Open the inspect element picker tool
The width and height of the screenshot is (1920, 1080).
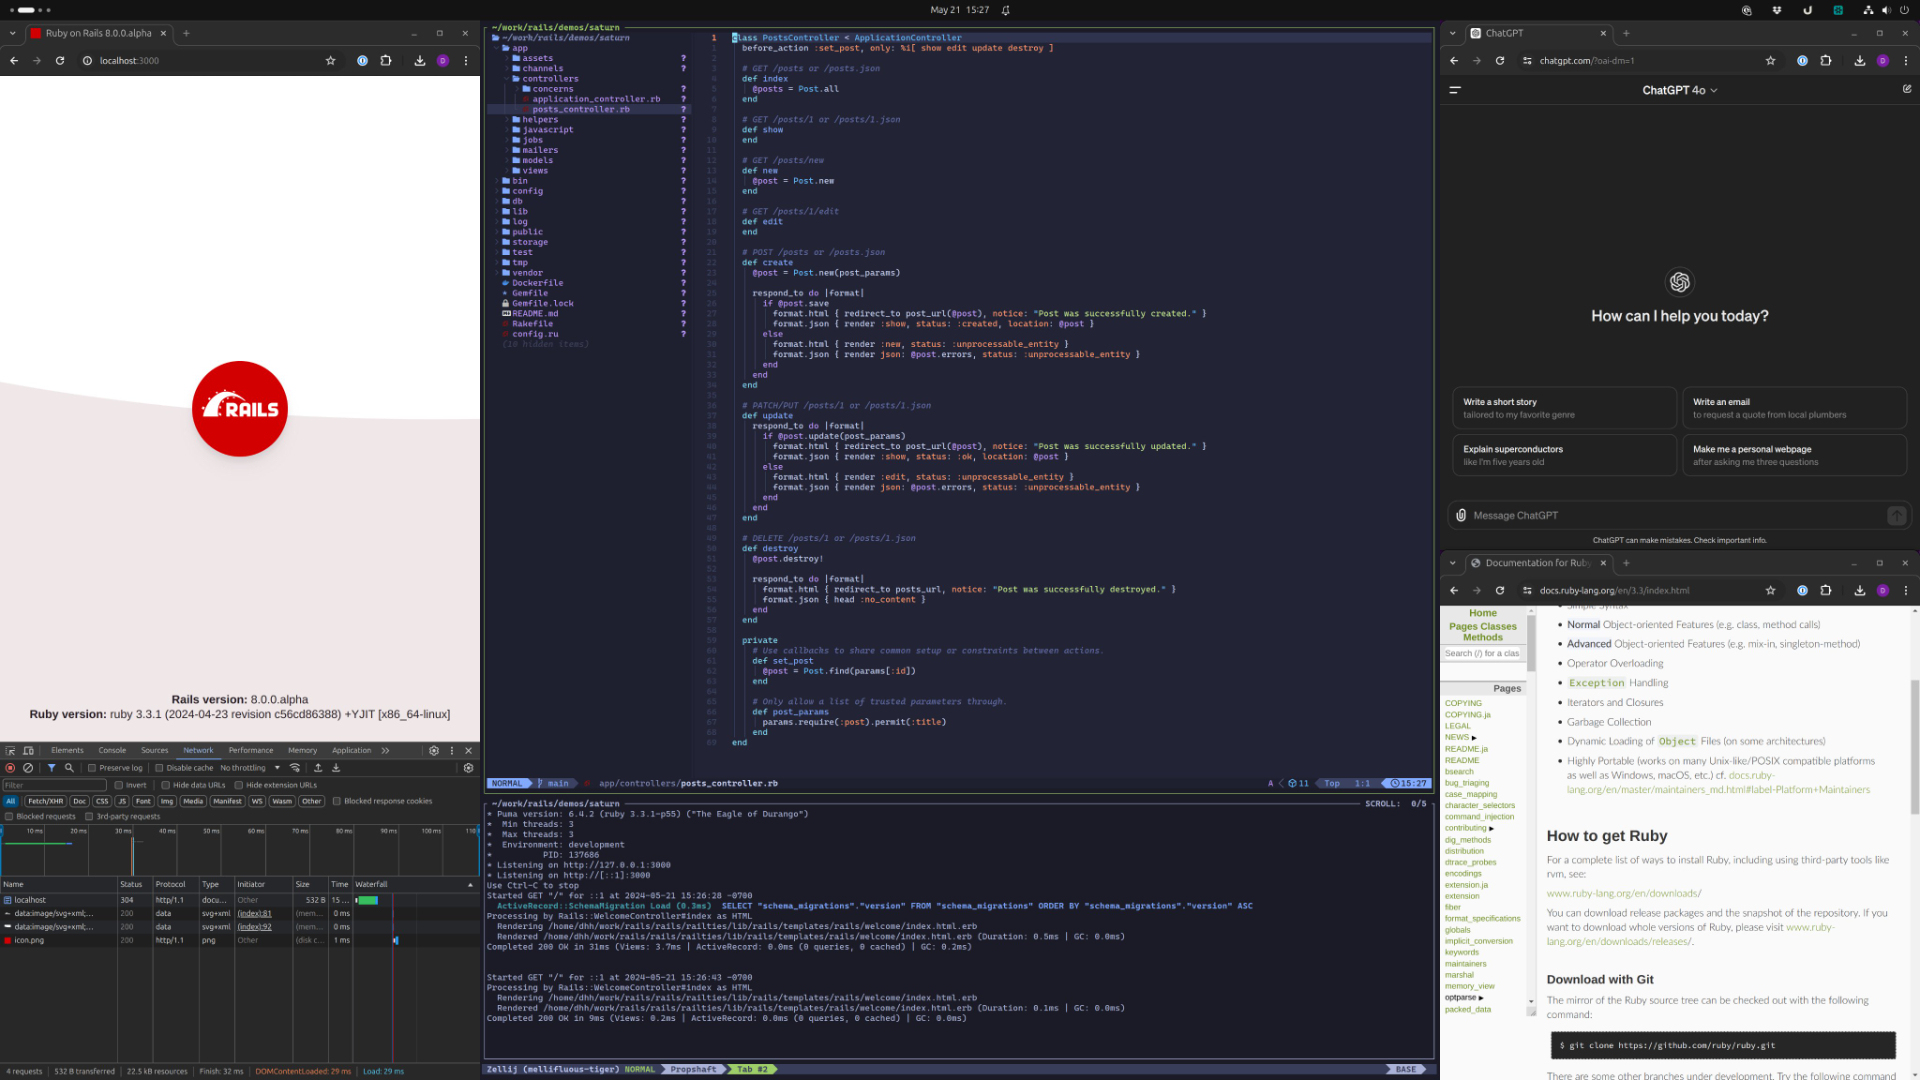pyautogui.click(x=11, y=750)
